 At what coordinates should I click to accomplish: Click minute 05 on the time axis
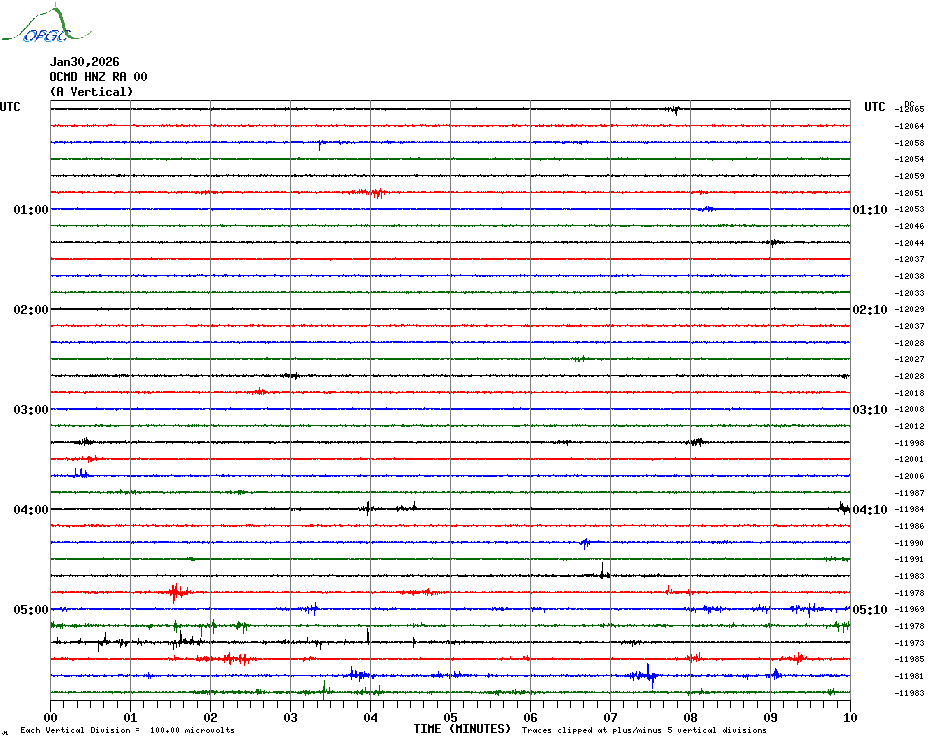click(450, 717)
